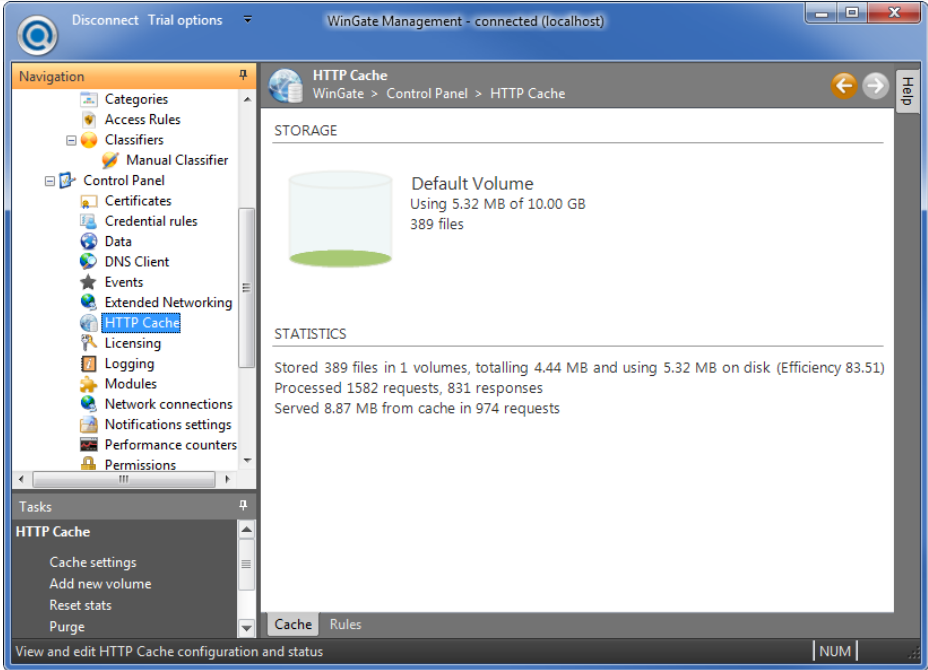Click Add new volume task
Image resolution: width=928 pixels, height=670 pixels.
[x=100, y=584]
